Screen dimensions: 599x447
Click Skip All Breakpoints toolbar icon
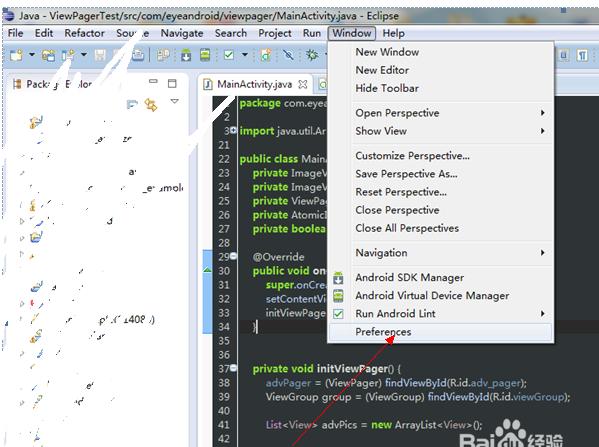288,55
